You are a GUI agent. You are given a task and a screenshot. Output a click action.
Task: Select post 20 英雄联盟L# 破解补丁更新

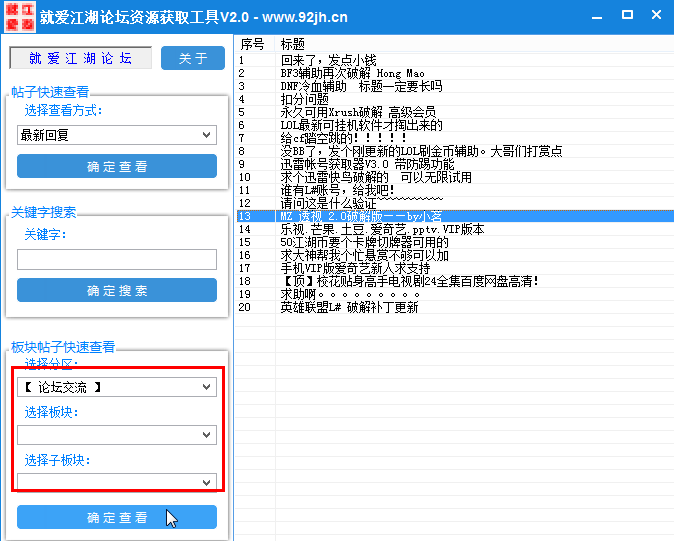[349, 307]
